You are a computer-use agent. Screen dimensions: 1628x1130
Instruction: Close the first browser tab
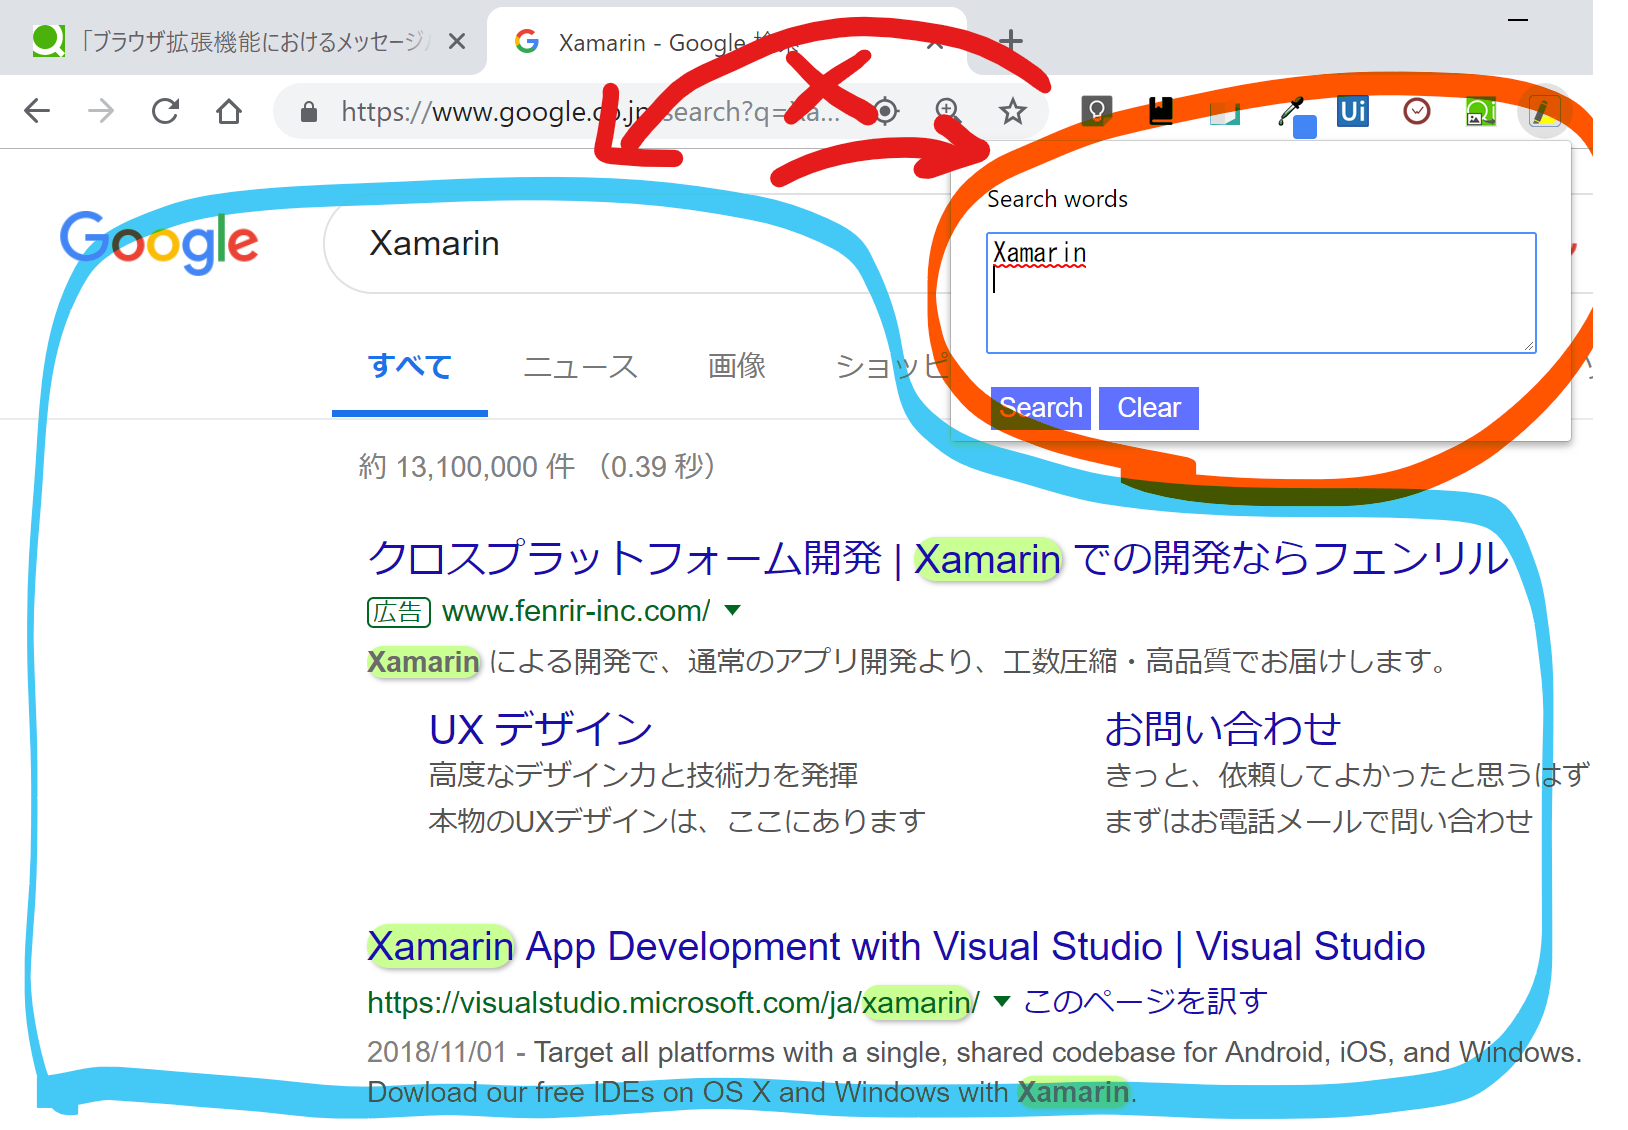[457, 41]
